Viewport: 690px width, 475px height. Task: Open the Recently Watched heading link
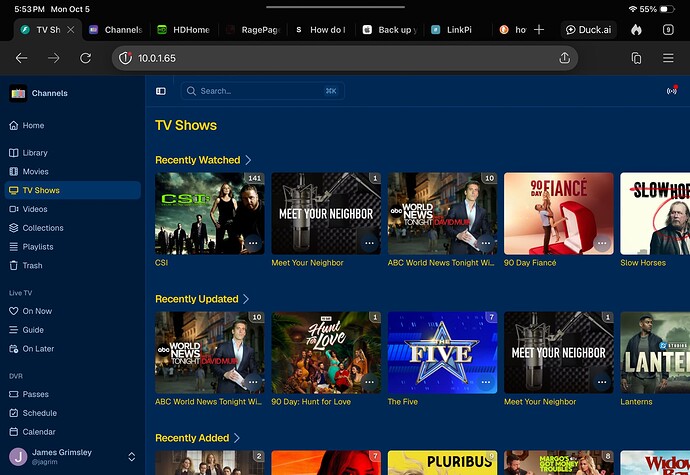pos(198,160)
